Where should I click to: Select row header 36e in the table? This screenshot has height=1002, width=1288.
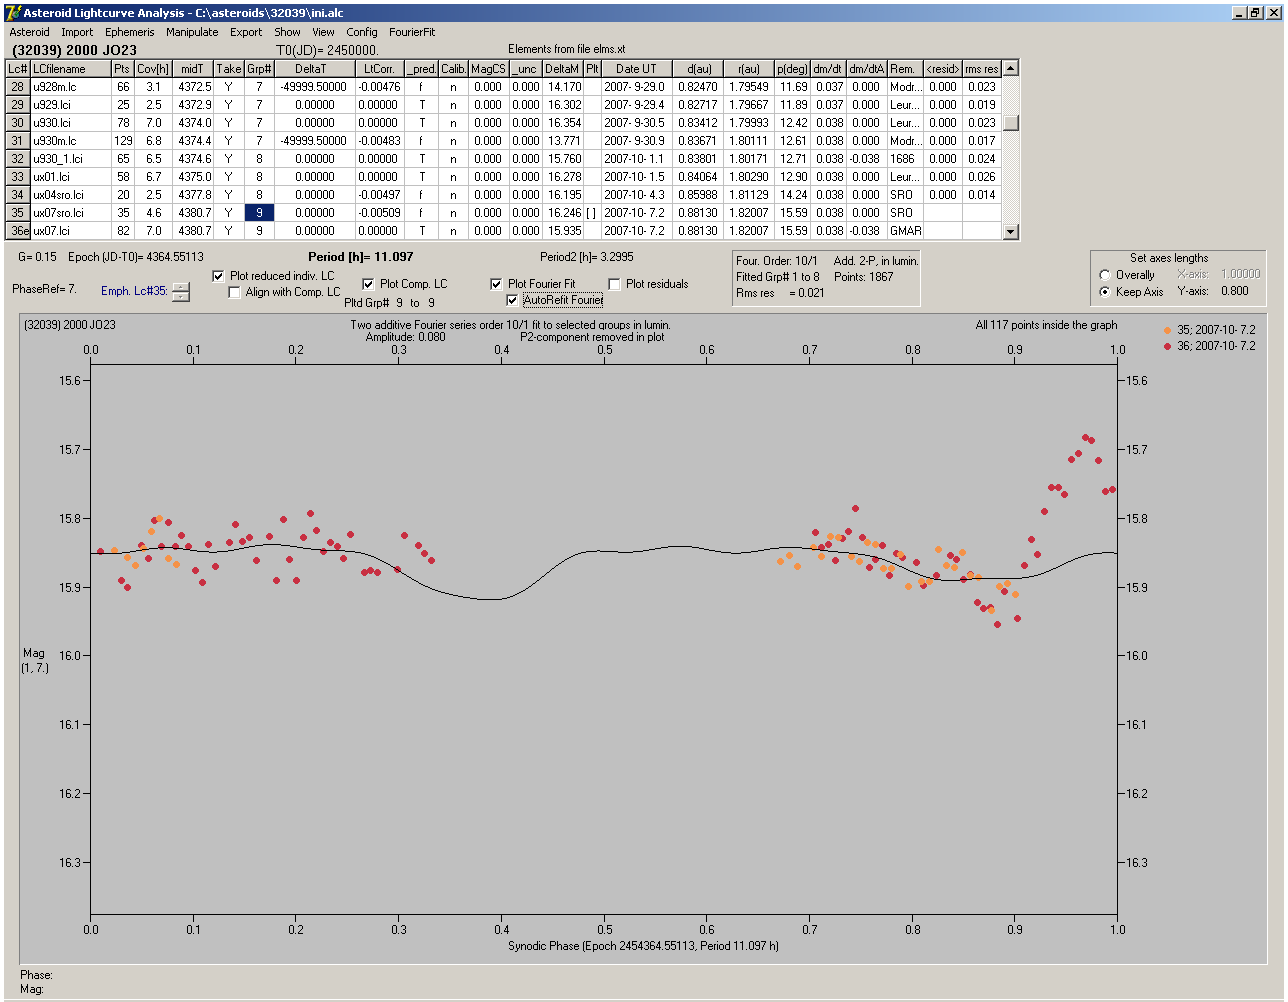click(x=17, y=231)
